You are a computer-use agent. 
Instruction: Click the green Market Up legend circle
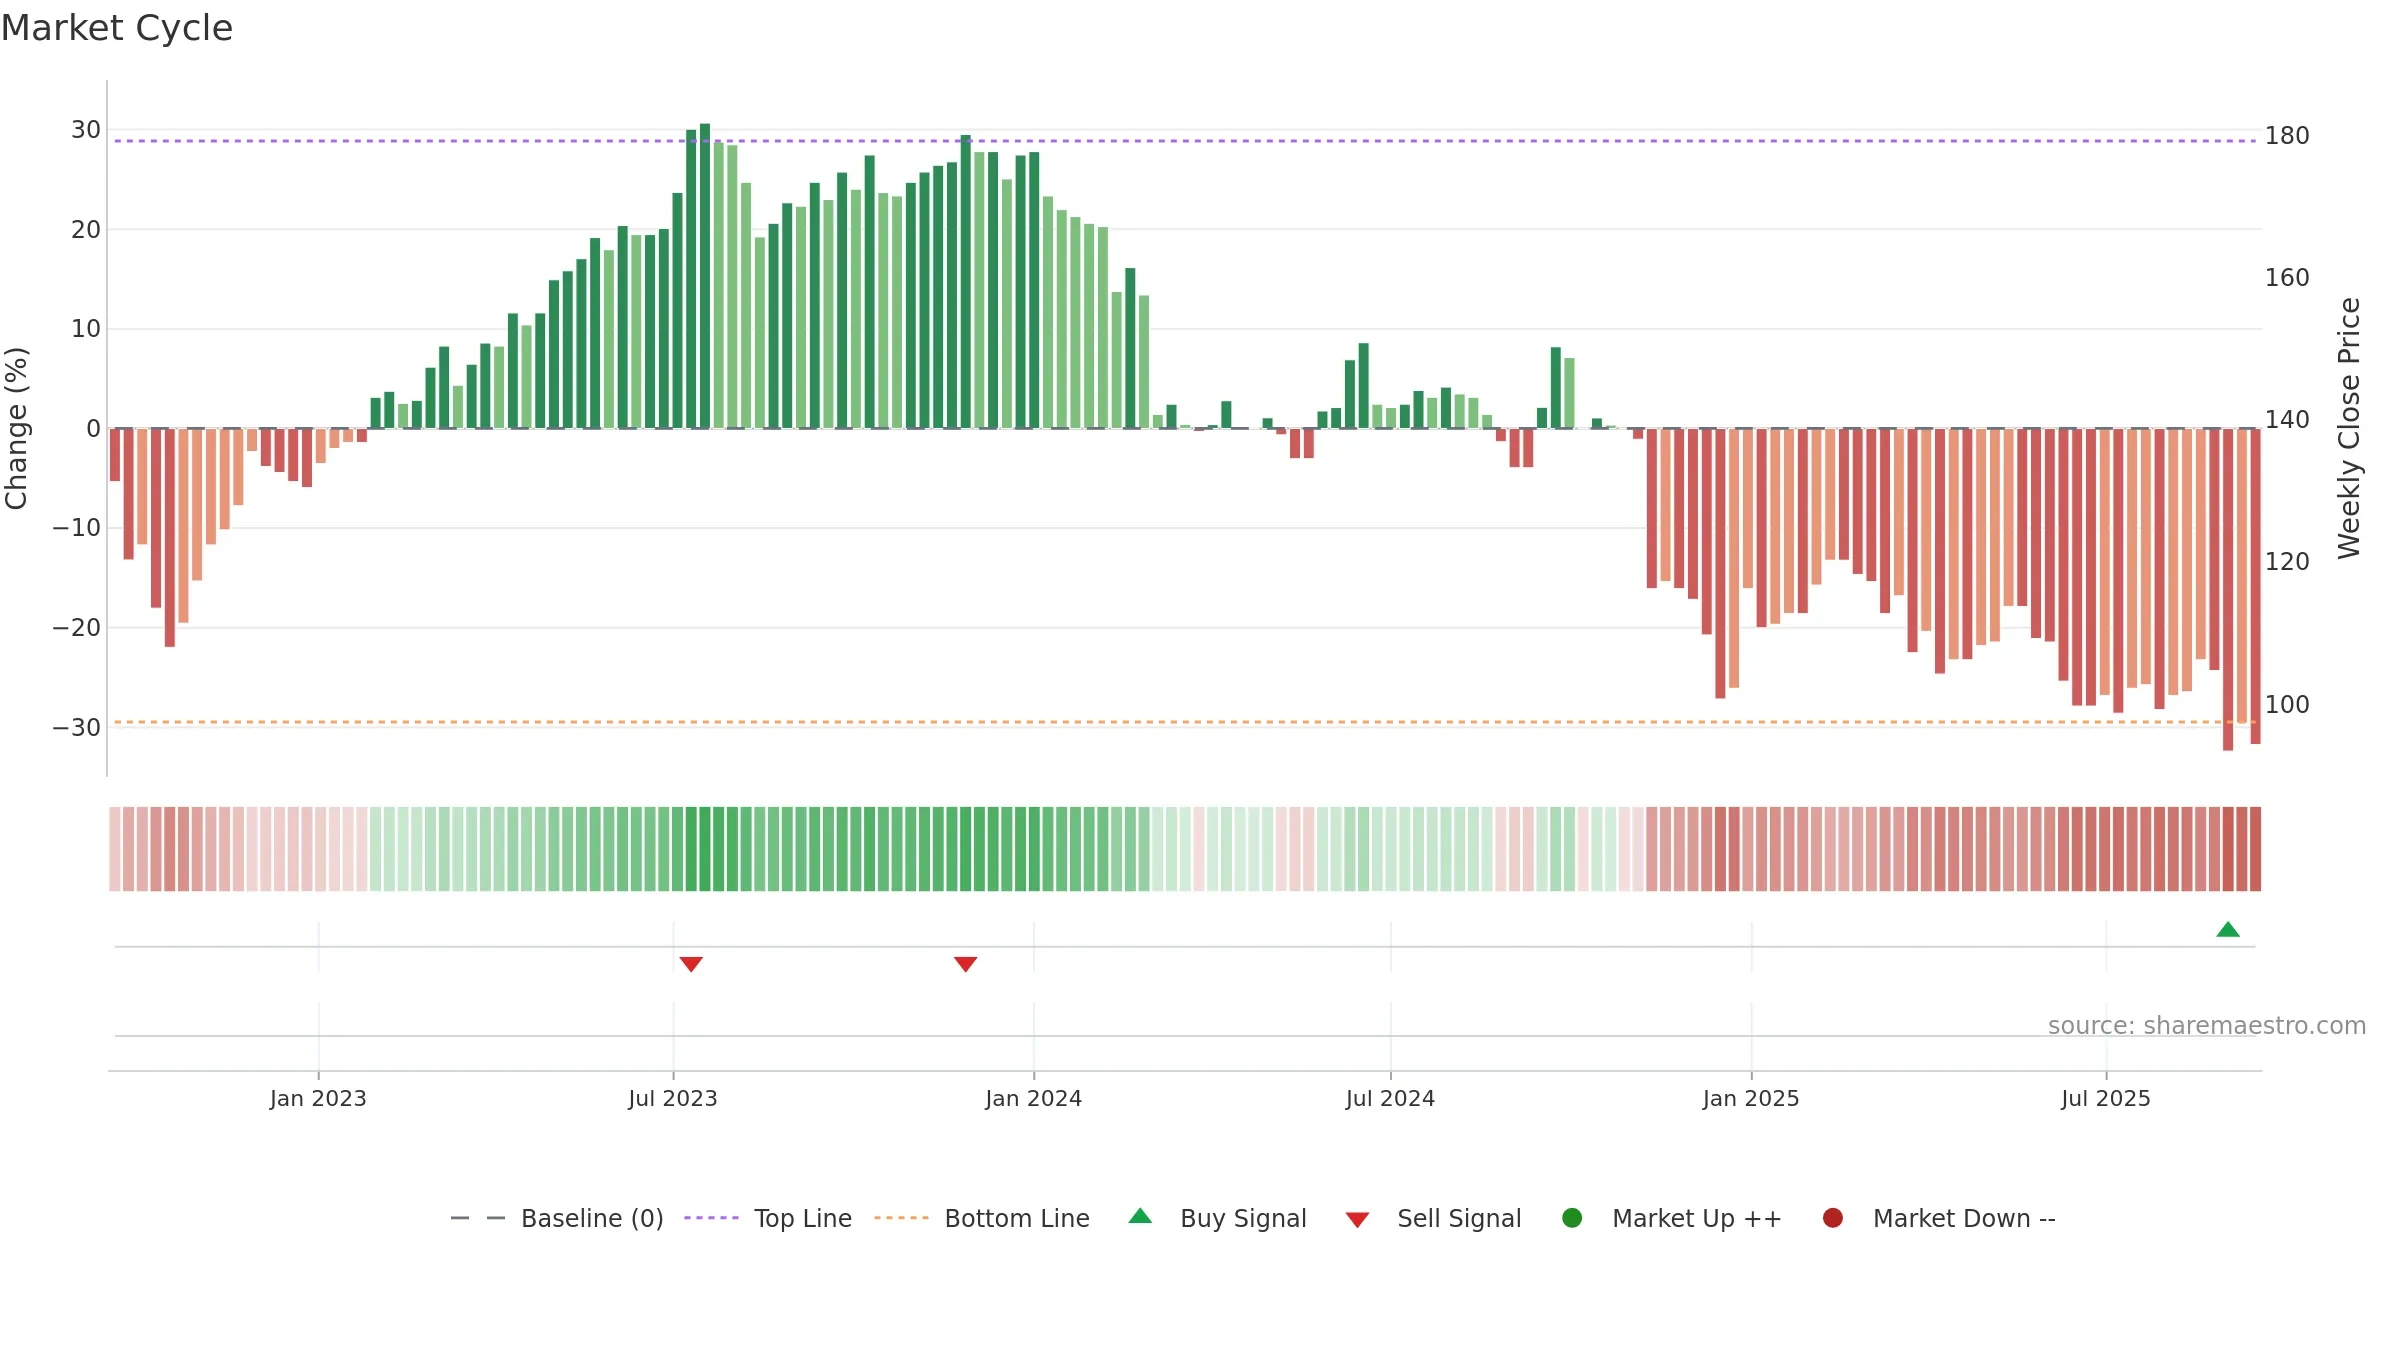pyautogui.click(x=1572, y=1218)
